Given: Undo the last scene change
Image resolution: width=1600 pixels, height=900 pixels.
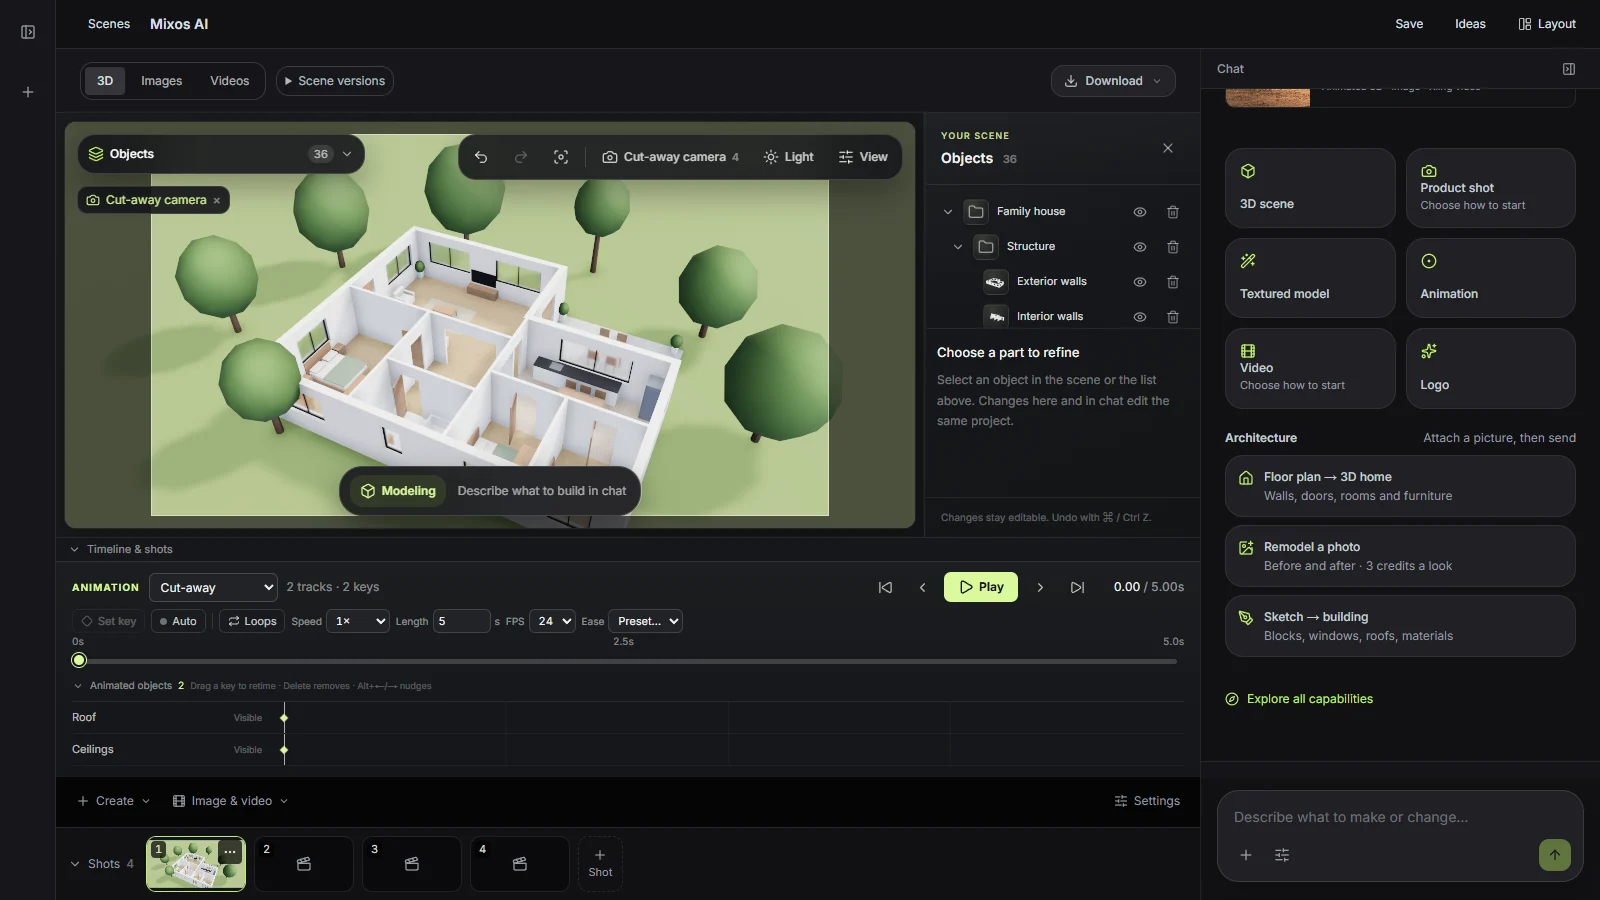Looking at the screenshot, I should [x=481, y=157].
